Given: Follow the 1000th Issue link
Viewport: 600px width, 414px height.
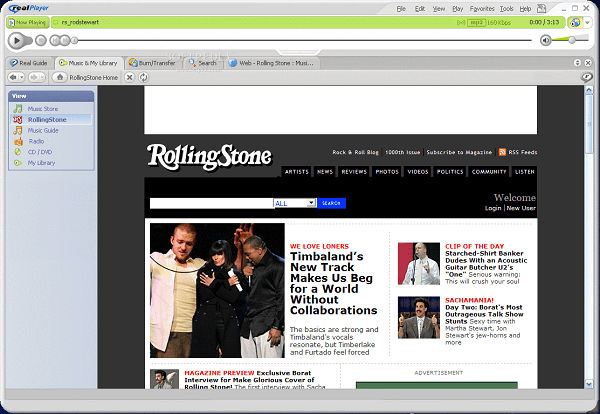Looking at the screenshot, I should pyautogui.click(x=403, y=152).
